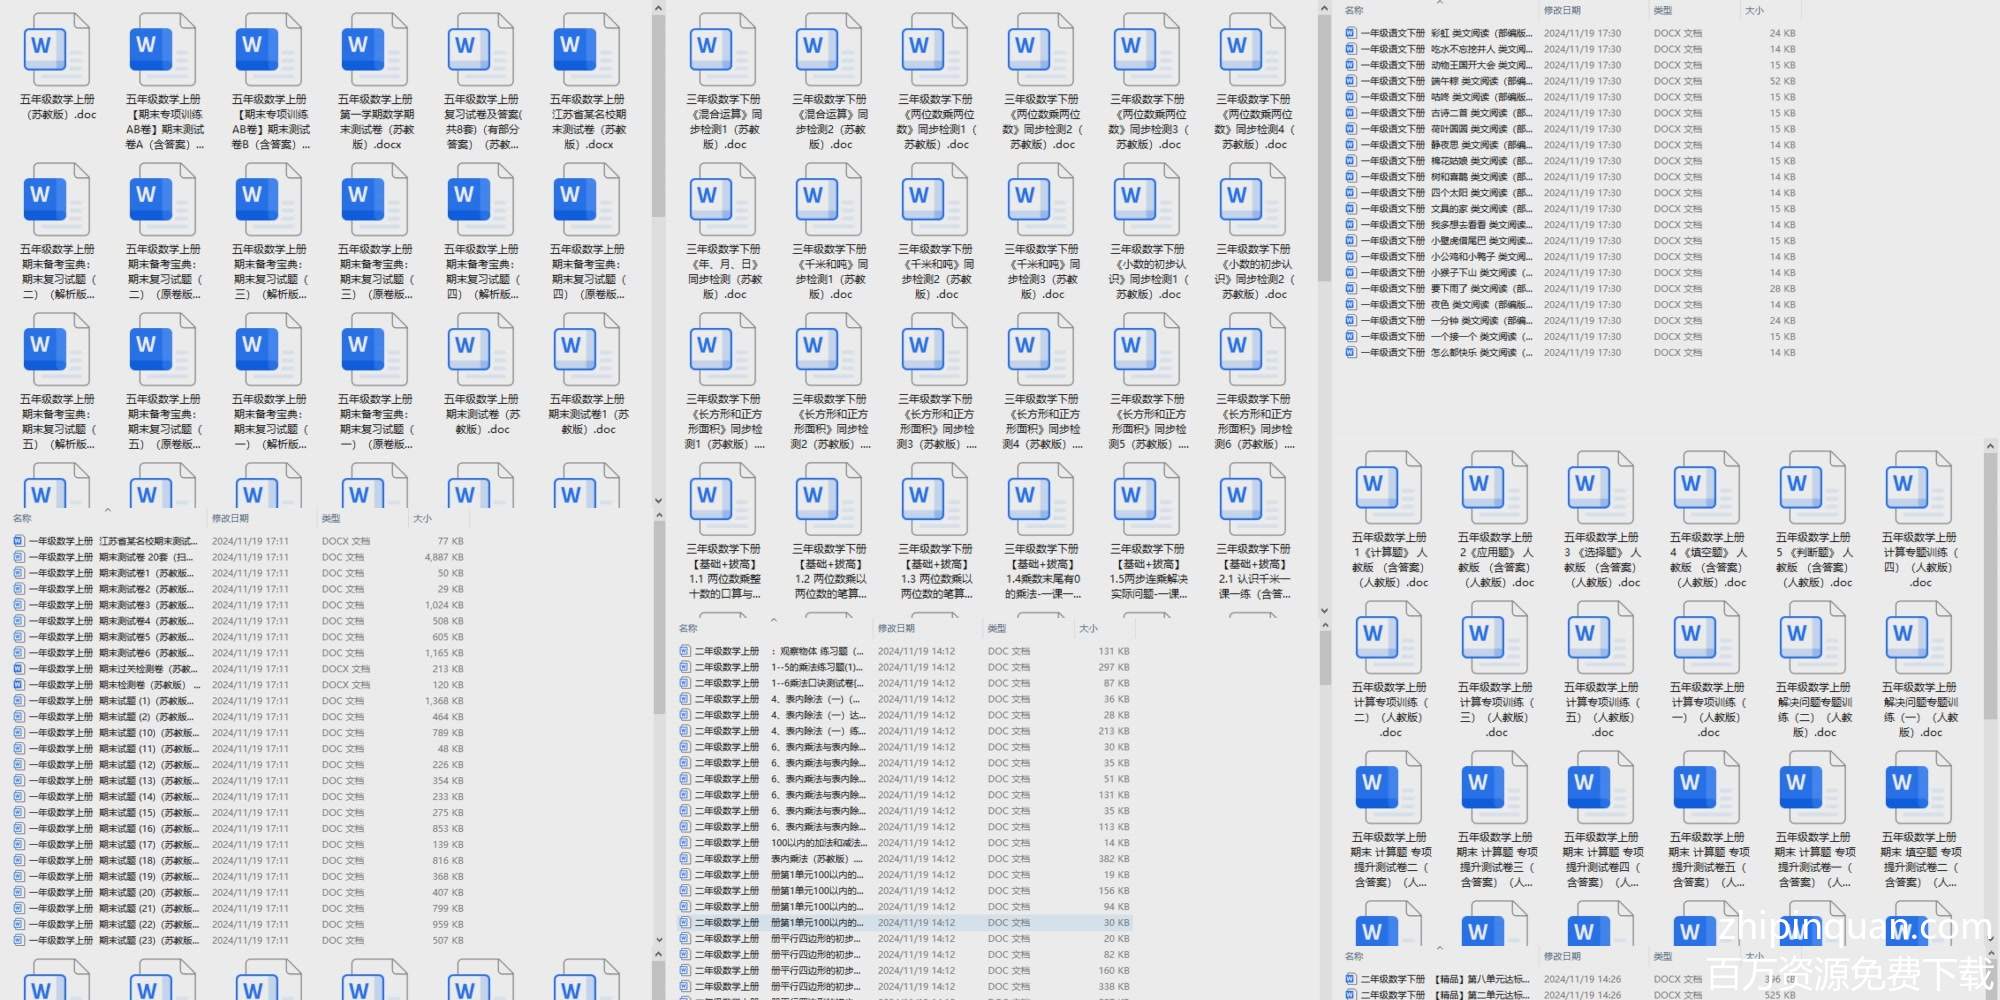Viewport: 2000px width, 1000px height.
Task: Click scroll-up arrow of top-left icon pane
Action: pyautogui.click(x=658, y=8)
